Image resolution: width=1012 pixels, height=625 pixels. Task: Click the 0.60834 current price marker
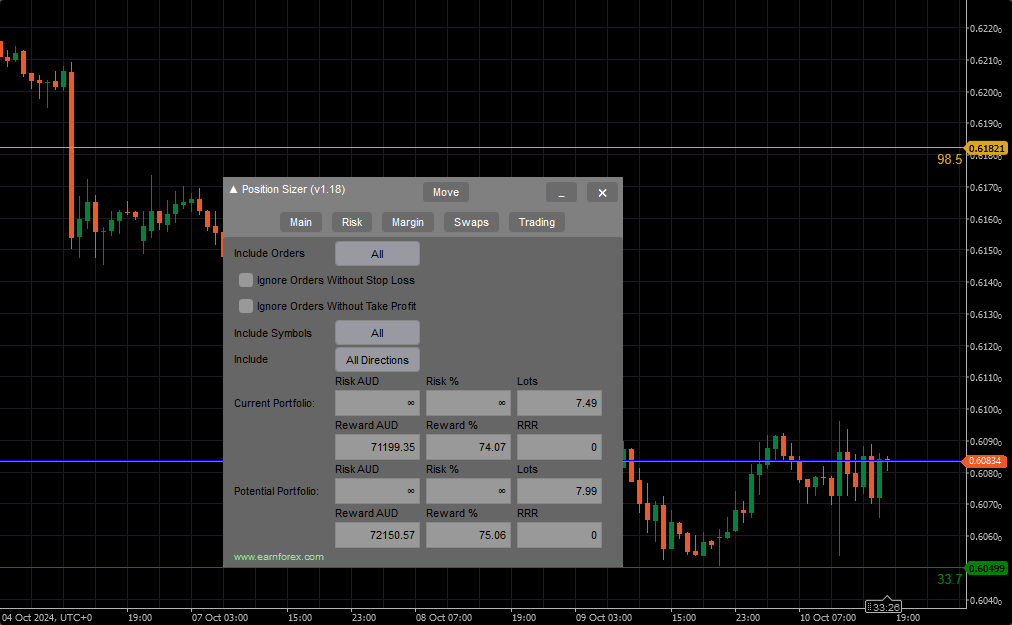[x=988, y=461]
